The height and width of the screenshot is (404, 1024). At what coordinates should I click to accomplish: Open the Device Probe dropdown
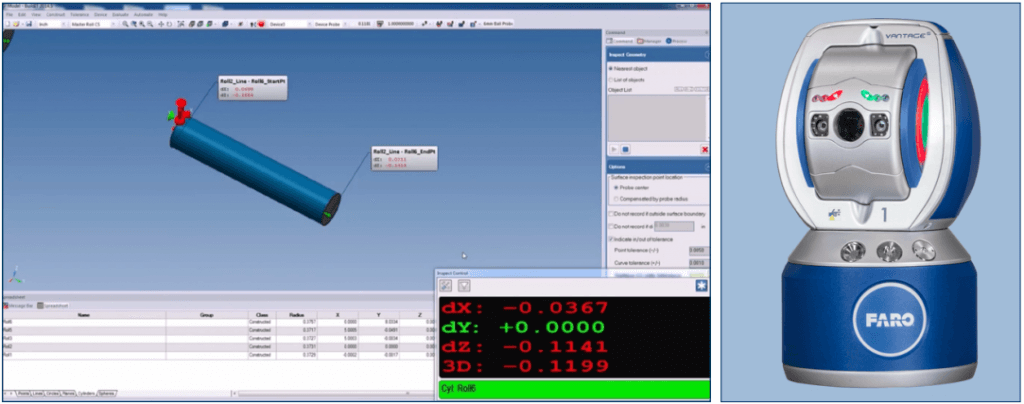click(x=331, y=23)
